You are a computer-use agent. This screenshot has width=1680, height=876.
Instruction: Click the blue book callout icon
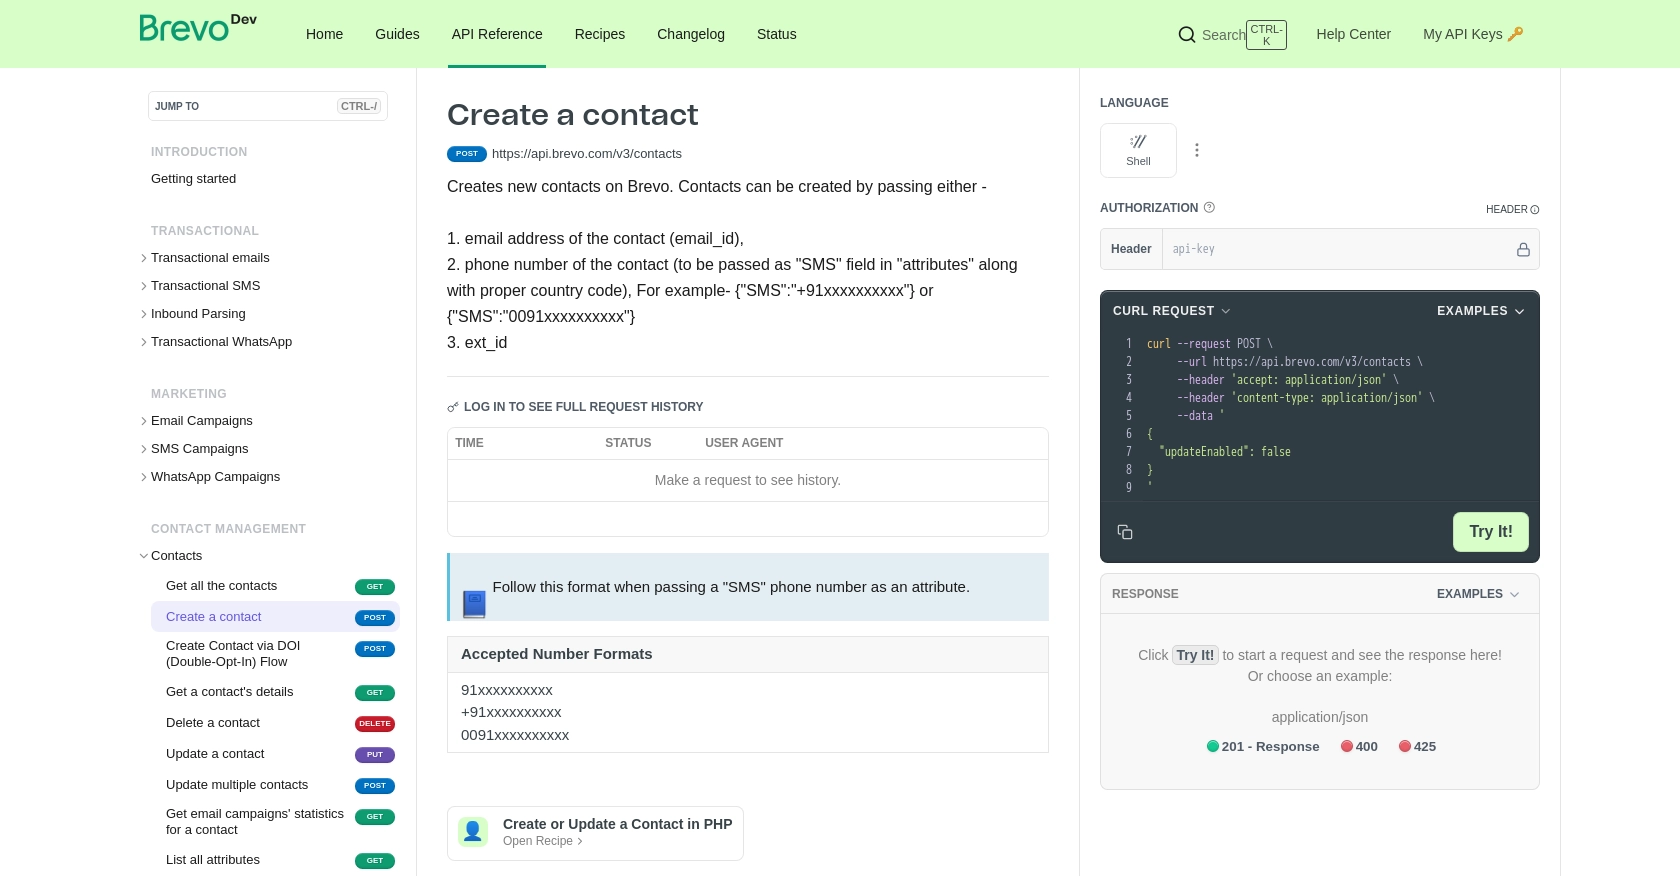474,604
